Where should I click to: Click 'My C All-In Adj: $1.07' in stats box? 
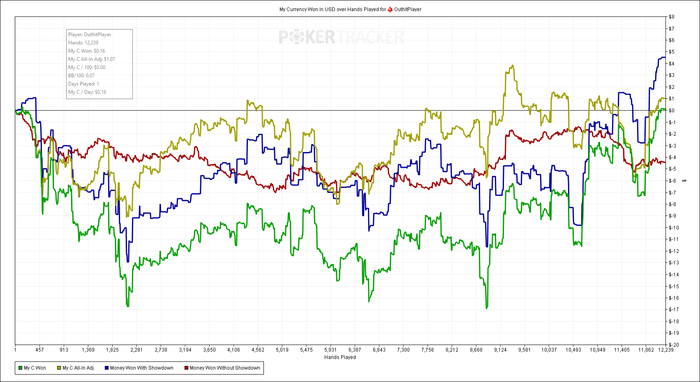tap(92, 59)
